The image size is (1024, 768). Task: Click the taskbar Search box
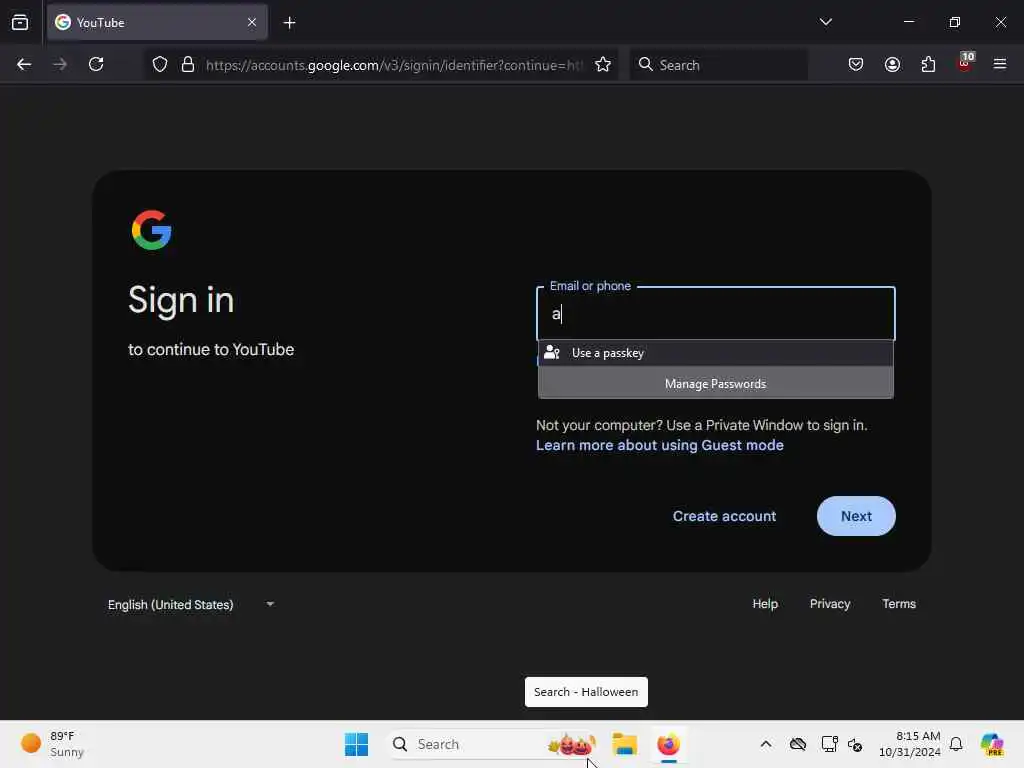pyautogui.click(x=493, y=744)
